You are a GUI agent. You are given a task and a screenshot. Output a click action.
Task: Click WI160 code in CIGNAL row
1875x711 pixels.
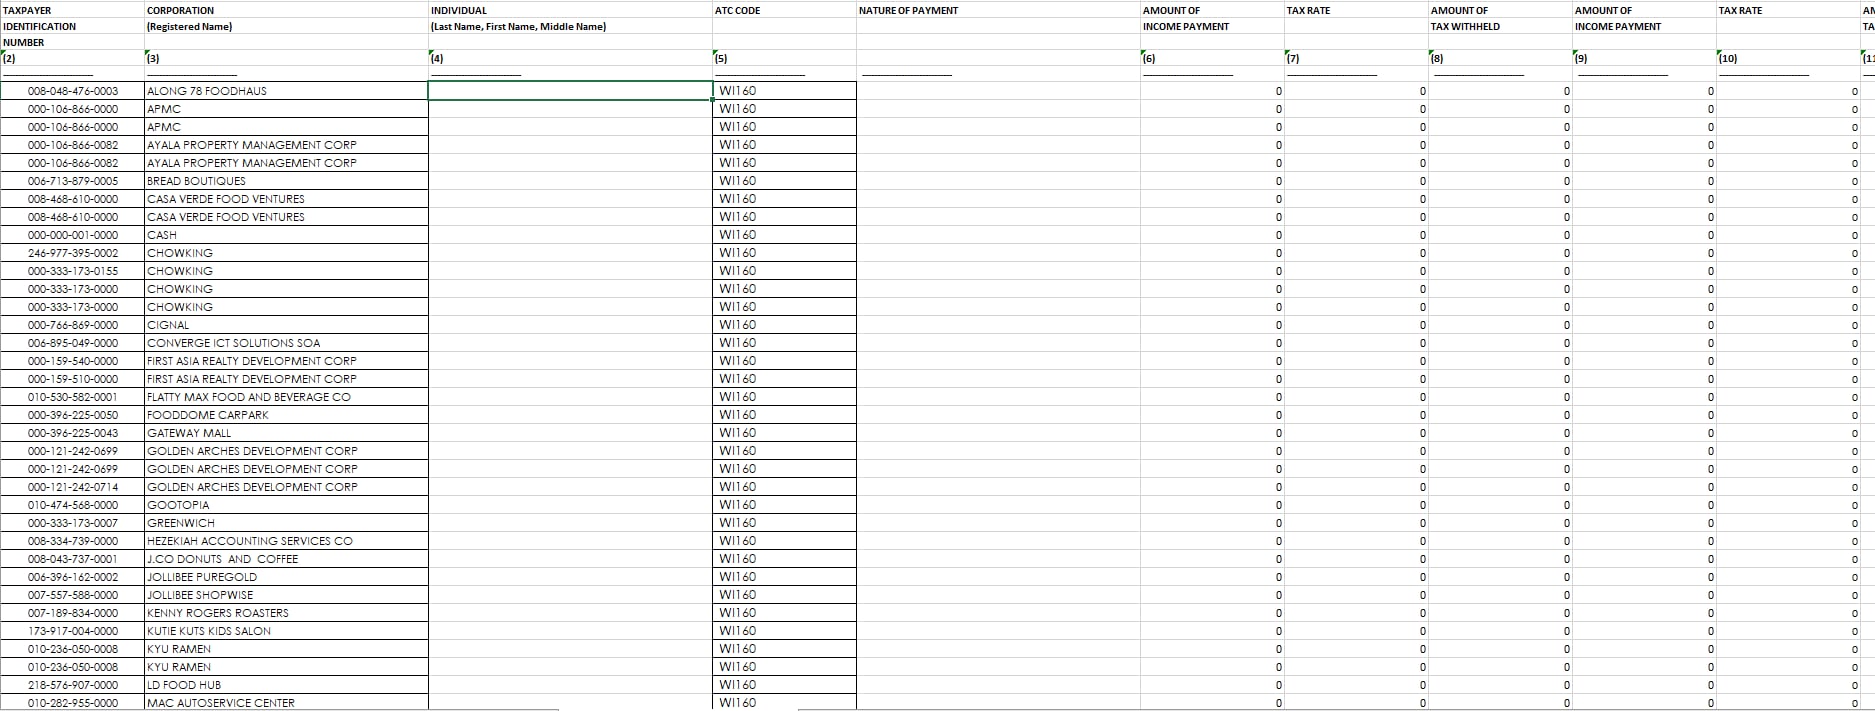tap(784, 325)
